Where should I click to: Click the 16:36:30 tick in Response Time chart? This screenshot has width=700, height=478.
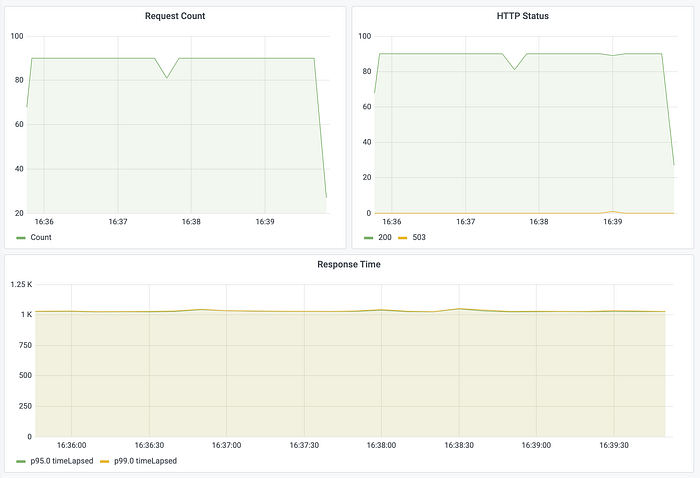(149, 445)
